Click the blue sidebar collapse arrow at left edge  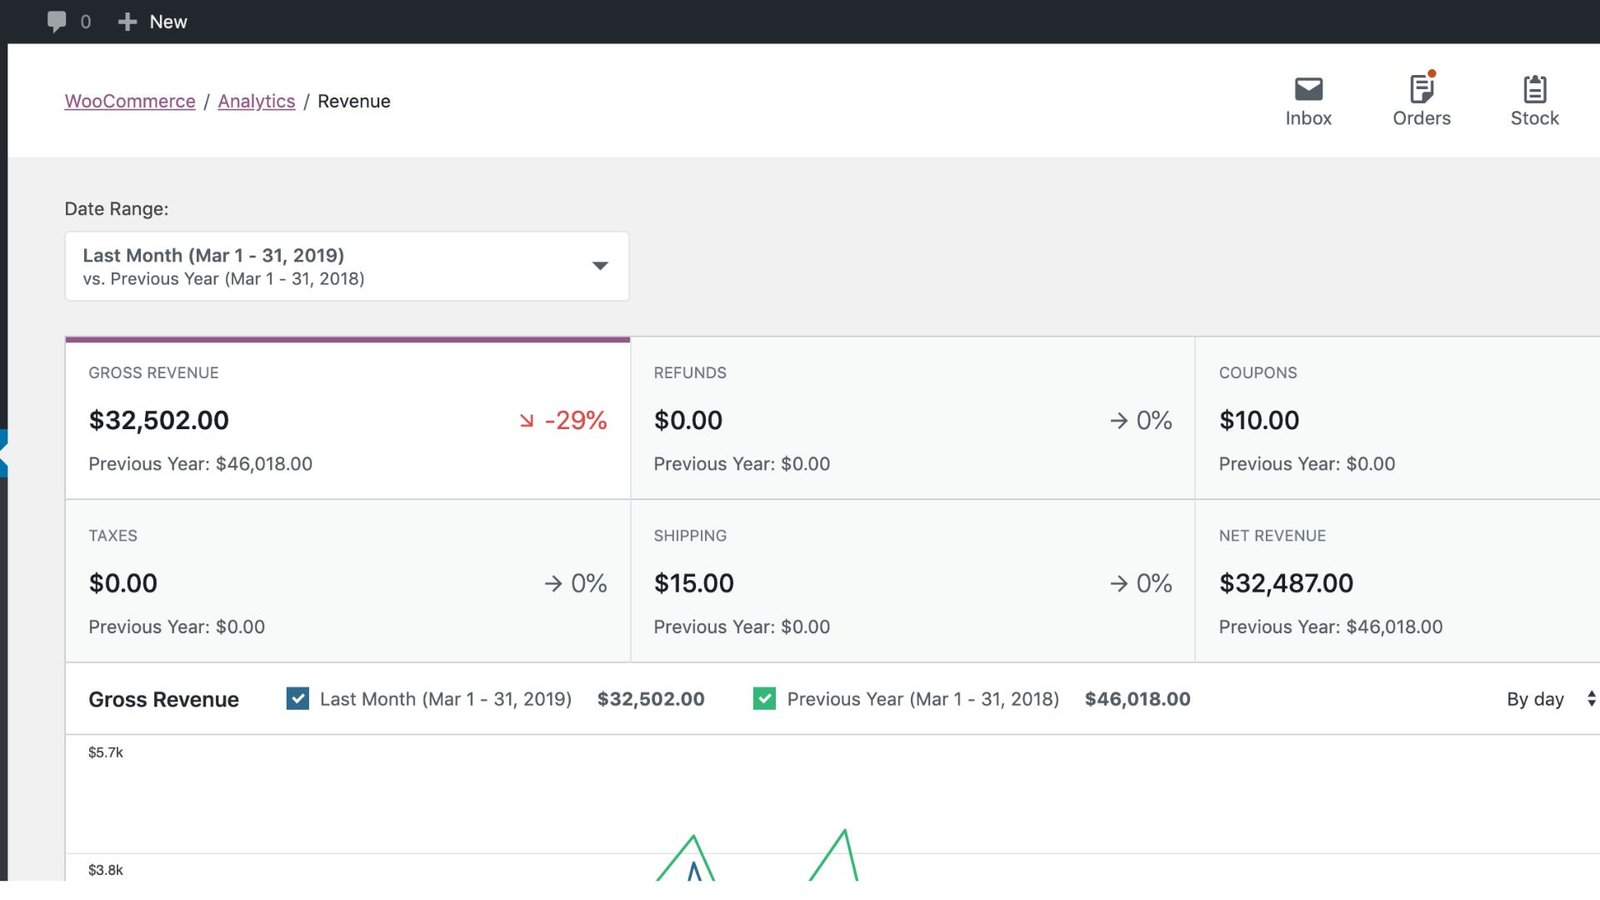[x=4, y=453]
